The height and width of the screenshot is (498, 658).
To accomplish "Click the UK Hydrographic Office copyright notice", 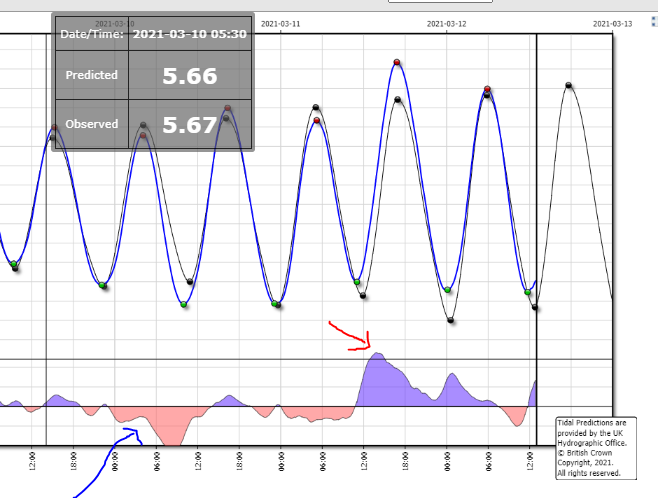I will point(594,448).
